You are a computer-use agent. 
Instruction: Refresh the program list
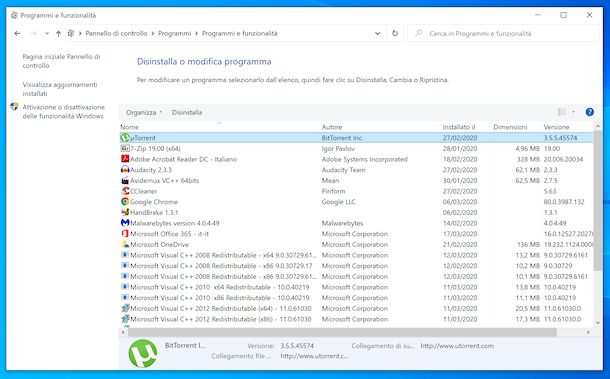click(395, 33)
